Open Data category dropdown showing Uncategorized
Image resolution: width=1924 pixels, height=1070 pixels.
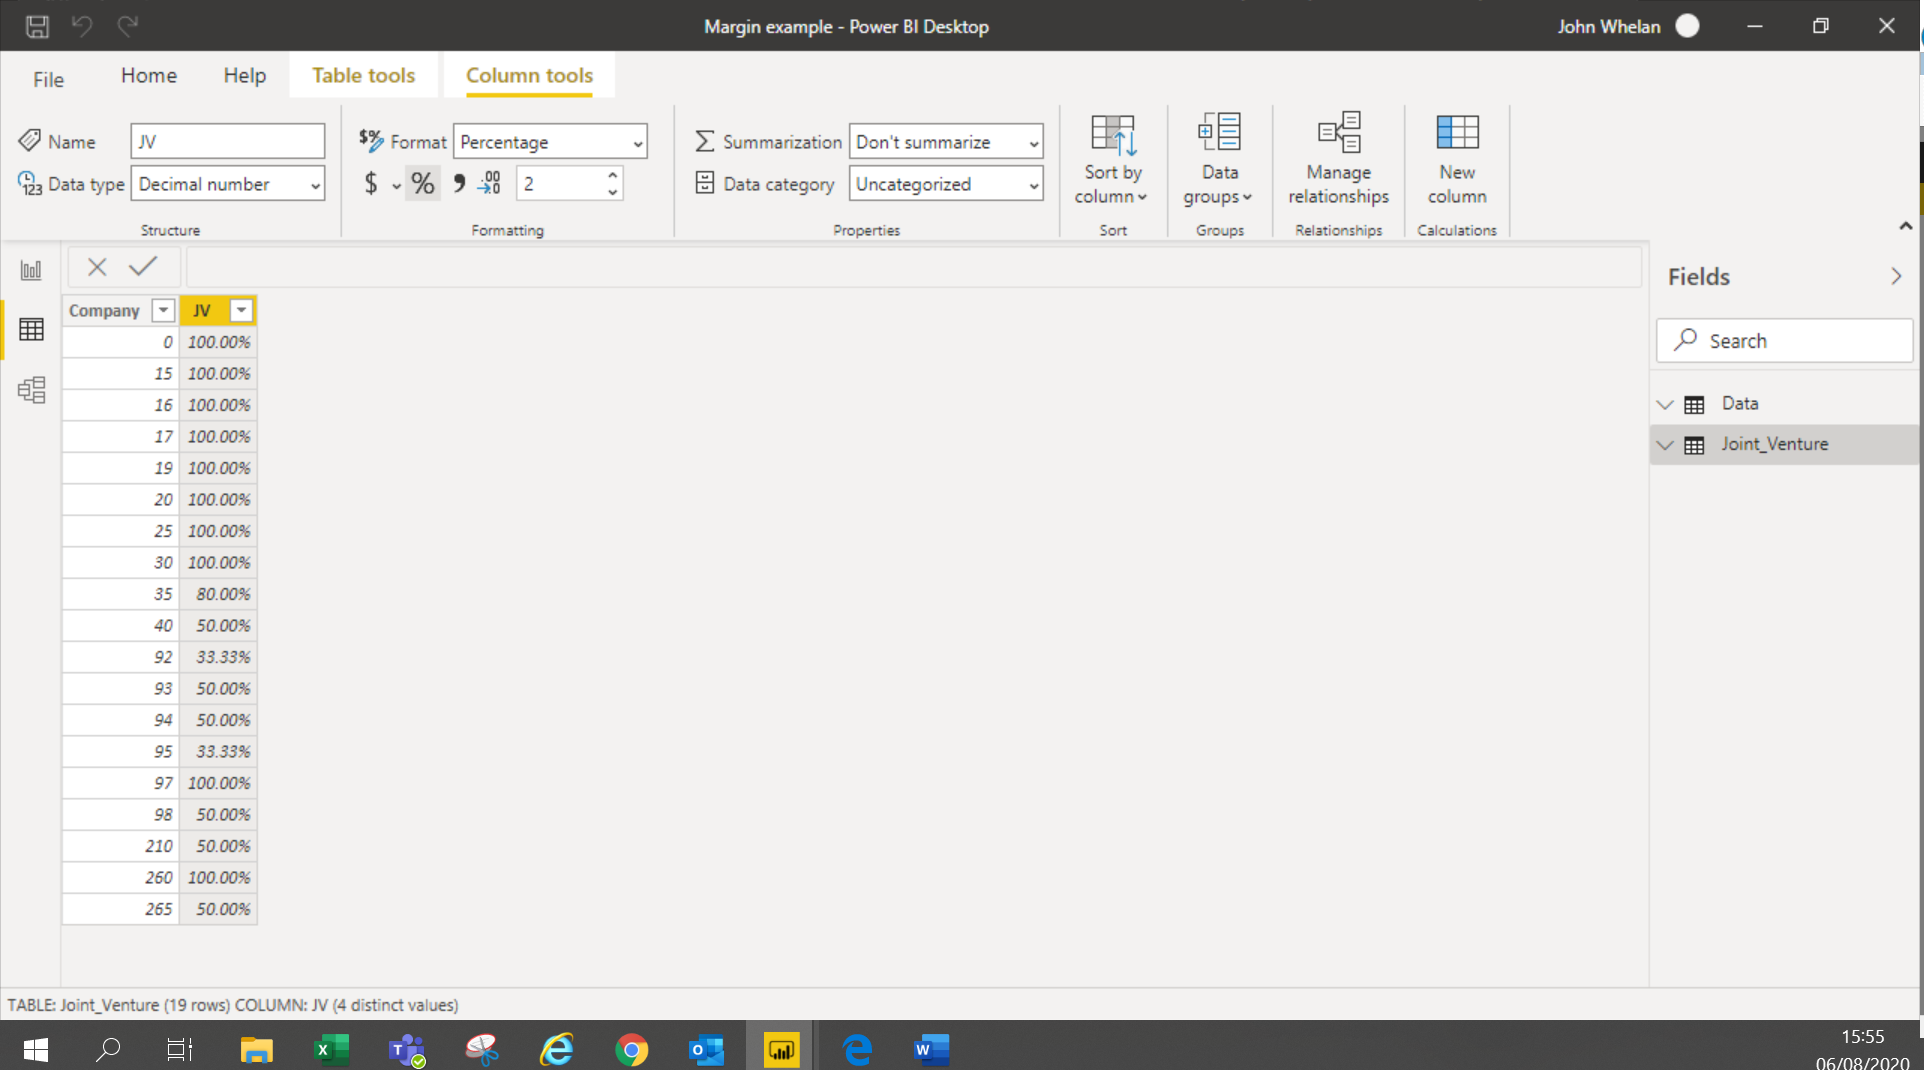pyautogui.click(x=946, y=184)
